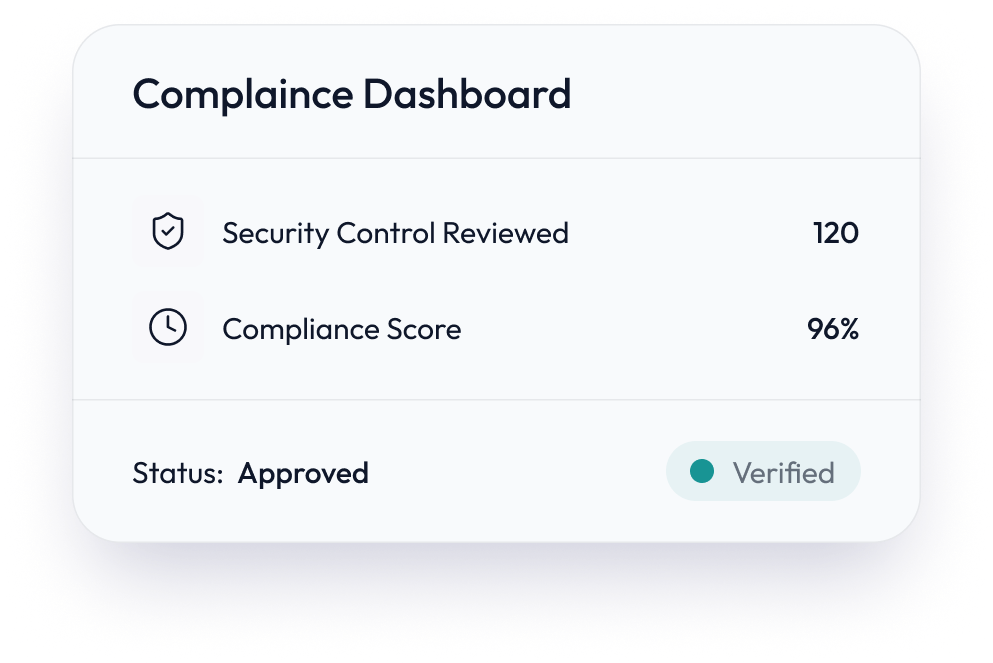Click the Verified status badge
The image size is (993, 663).
763,472
